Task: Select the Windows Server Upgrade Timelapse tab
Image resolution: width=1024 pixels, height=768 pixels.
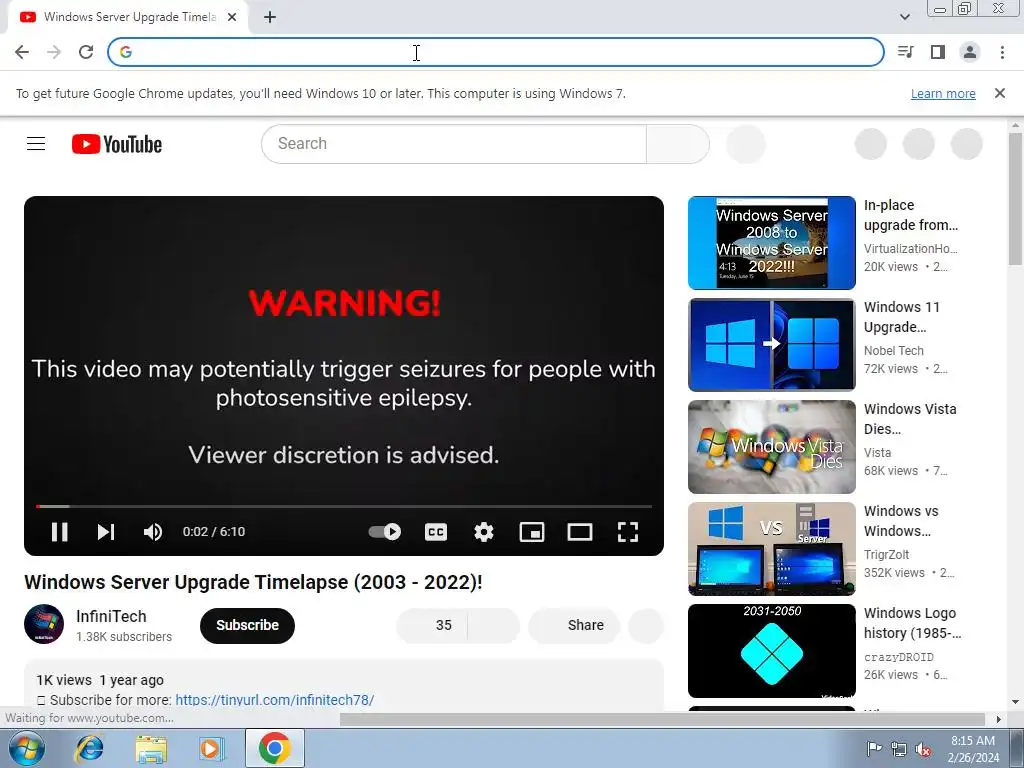Action: pyautogui.click(x=128, y=17)
